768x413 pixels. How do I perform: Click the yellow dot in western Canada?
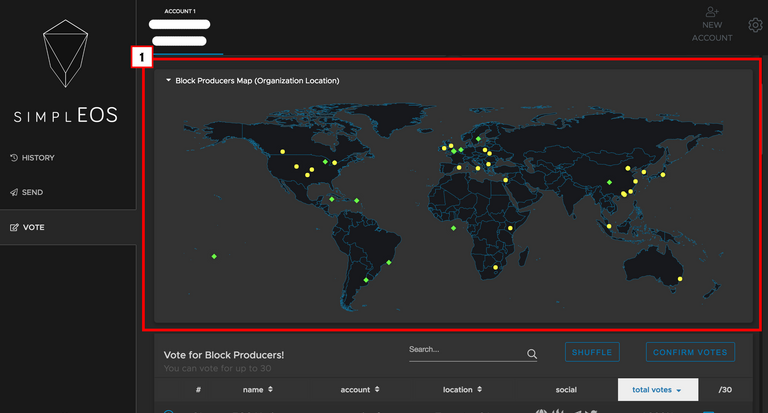coord(283,152)
